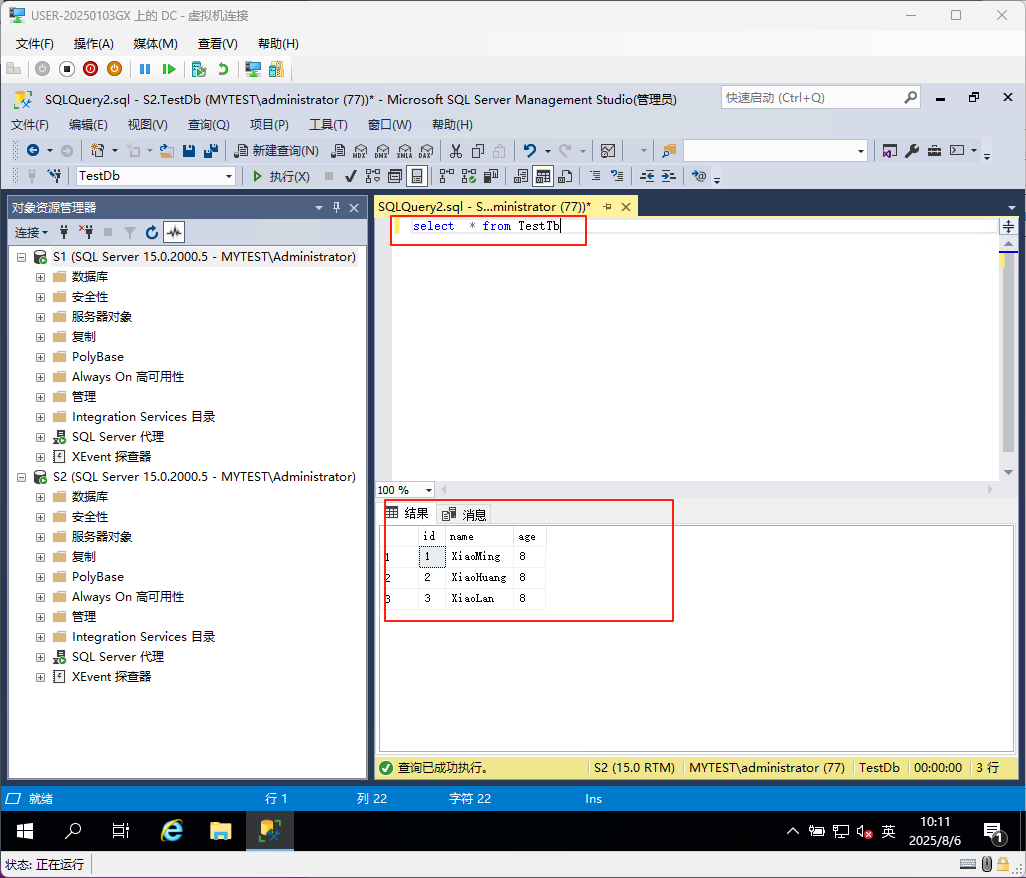Click the MDX query icon
The image size is (1026, 878).
point(360,151)
